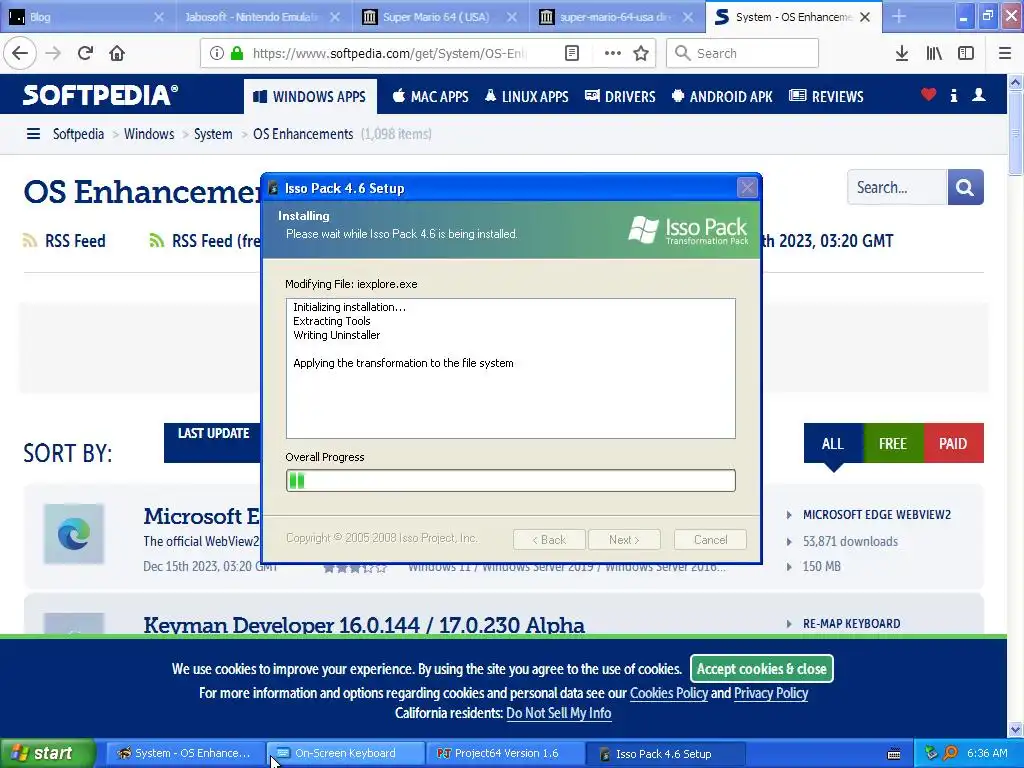
Task: Click Windows breadcrumb link
Action: click(149, 134)
